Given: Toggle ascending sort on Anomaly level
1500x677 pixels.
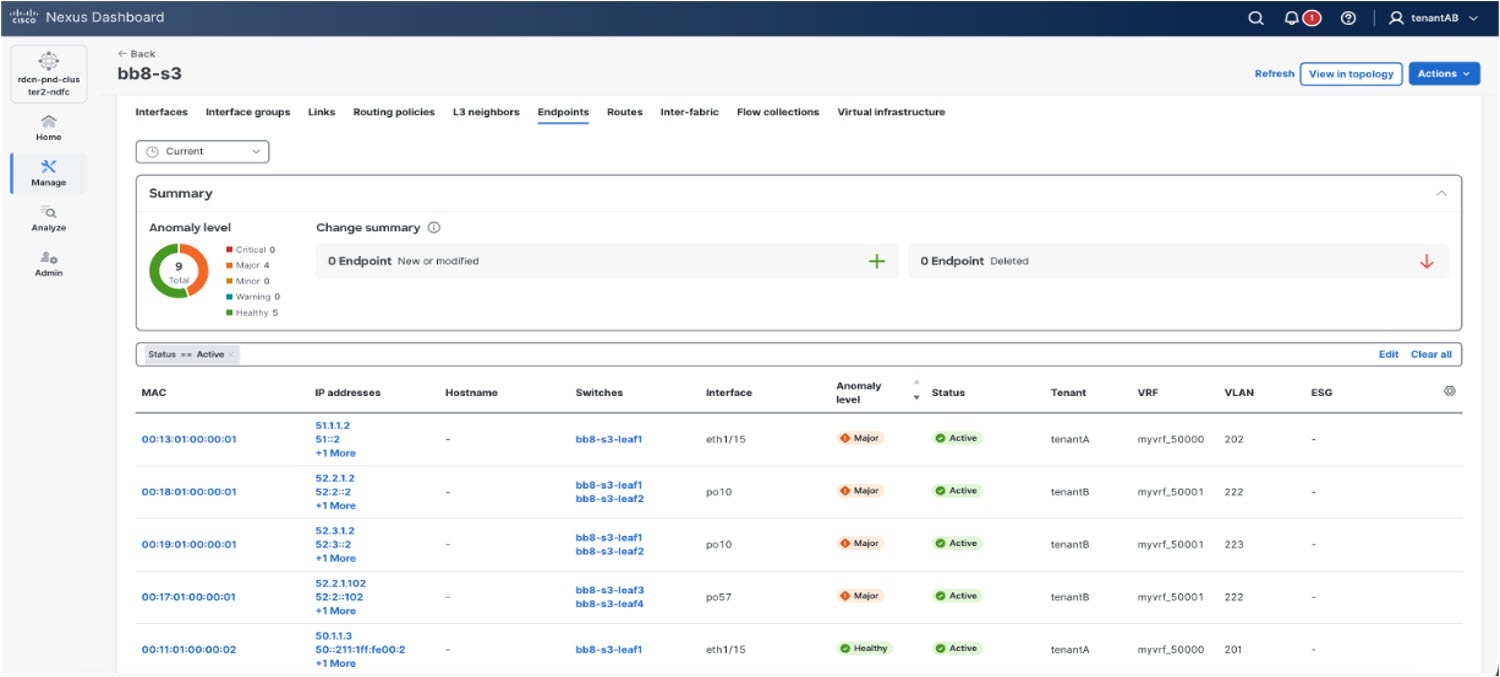Looking at the screenshot, I should [917, 382].
